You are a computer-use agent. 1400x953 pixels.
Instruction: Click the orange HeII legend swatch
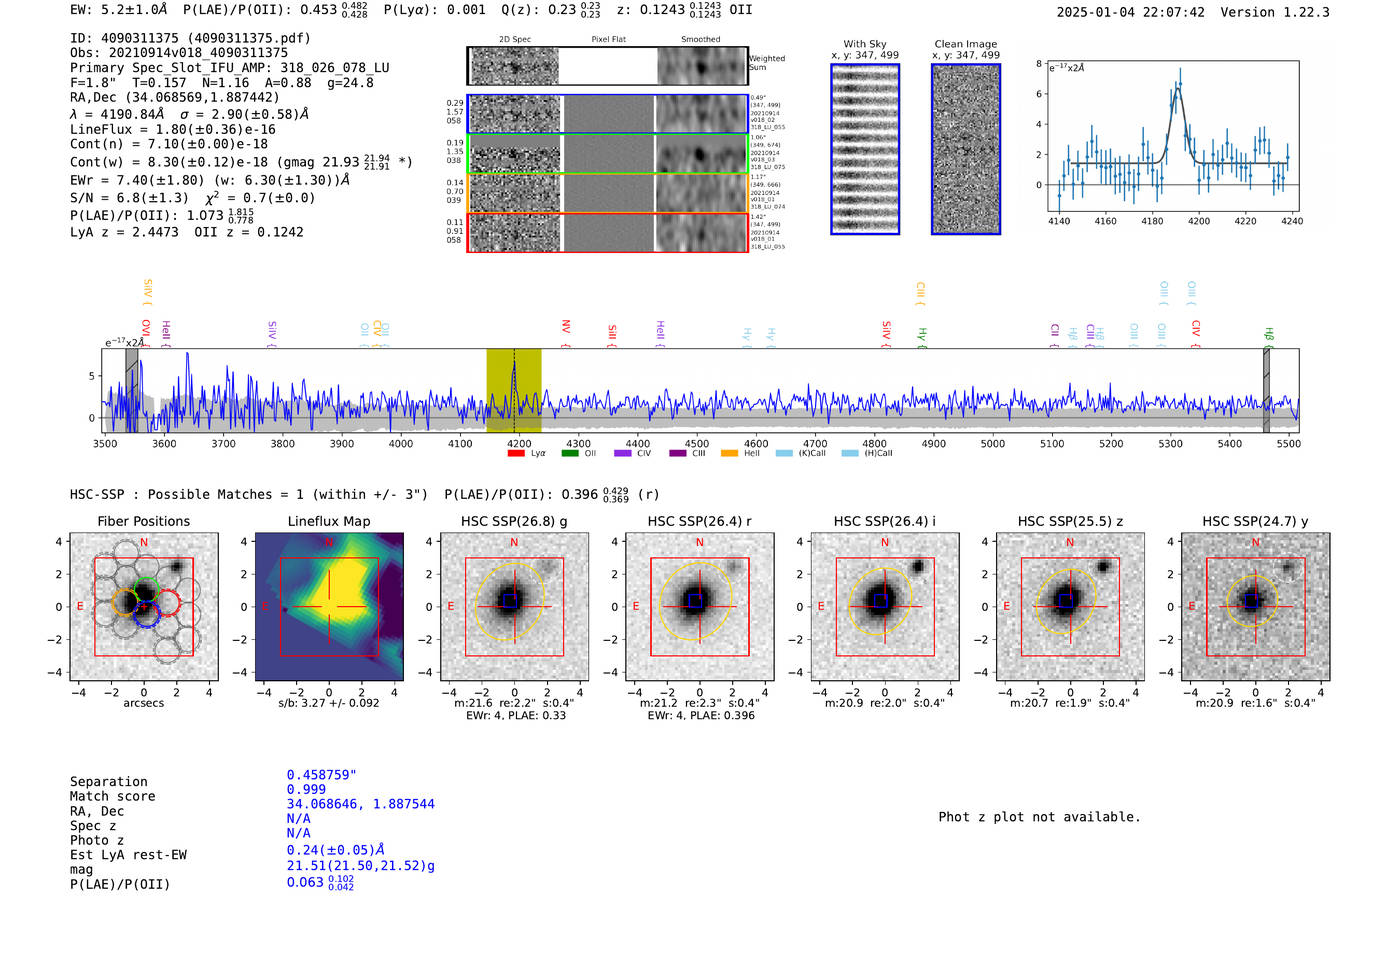coord(730,453)
